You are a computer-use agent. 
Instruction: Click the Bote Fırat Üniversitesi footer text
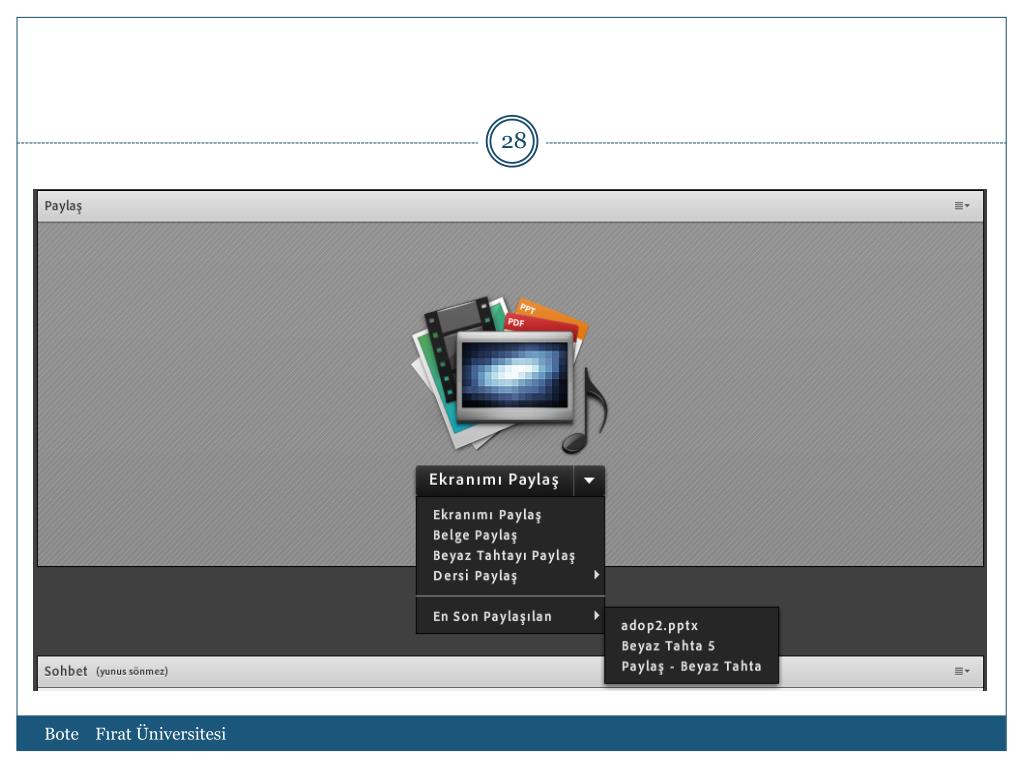pos(135,733)
